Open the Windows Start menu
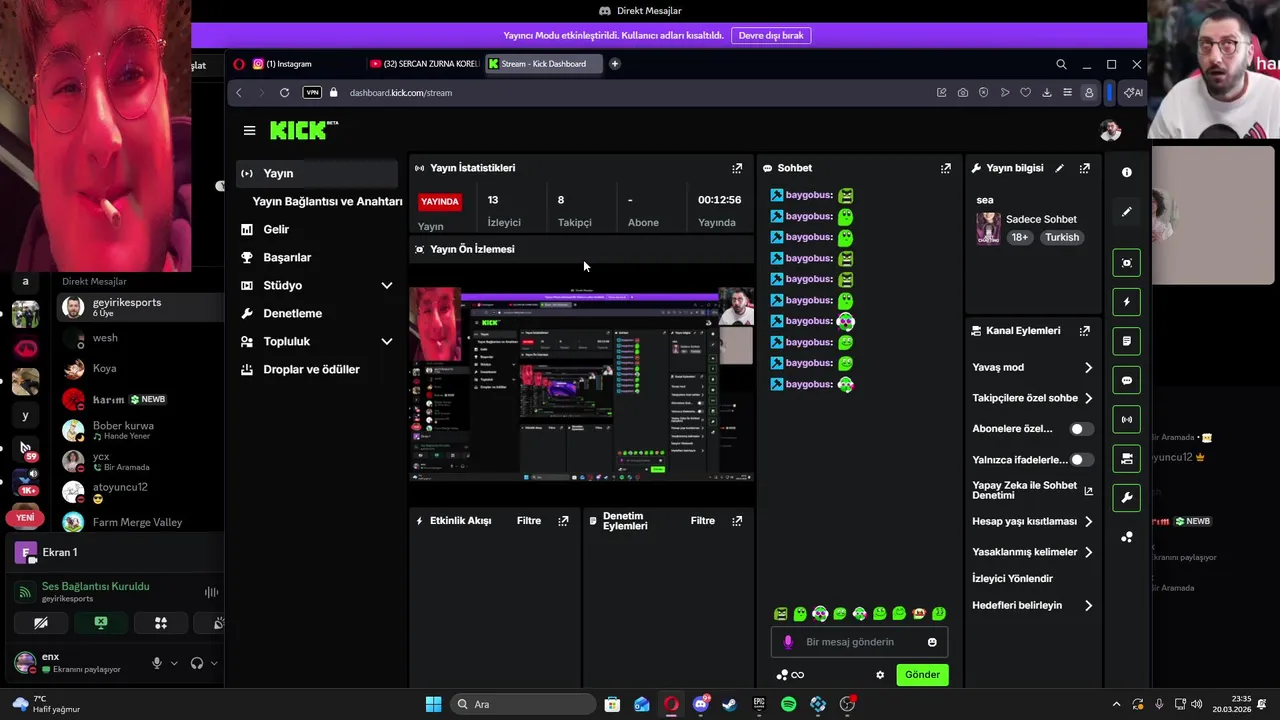The width and height of the screenshot is (1280, 720). (433, 704)
